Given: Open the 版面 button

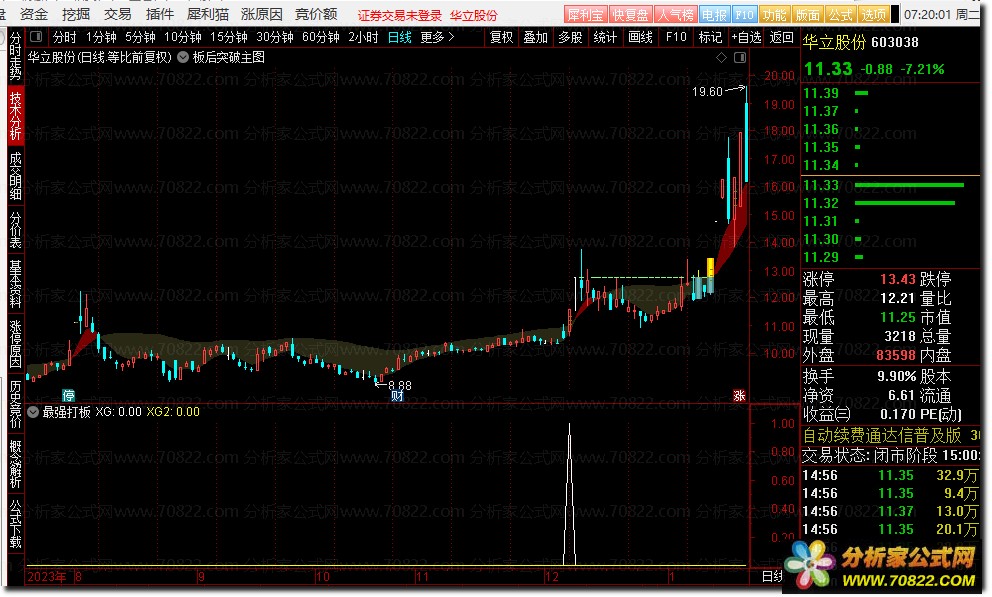Looking at the screenshot, I should coord(807,15).
